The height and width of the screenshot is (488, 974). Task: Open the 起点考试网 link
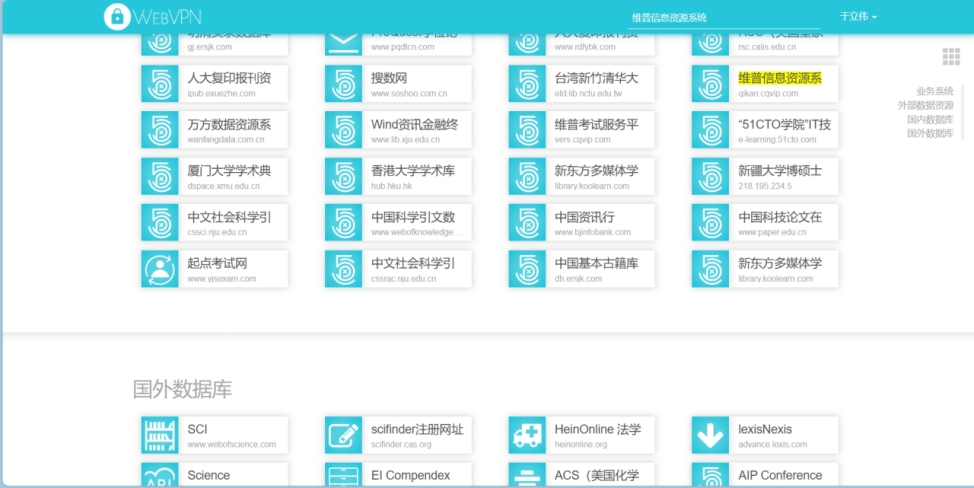(217, 263)
